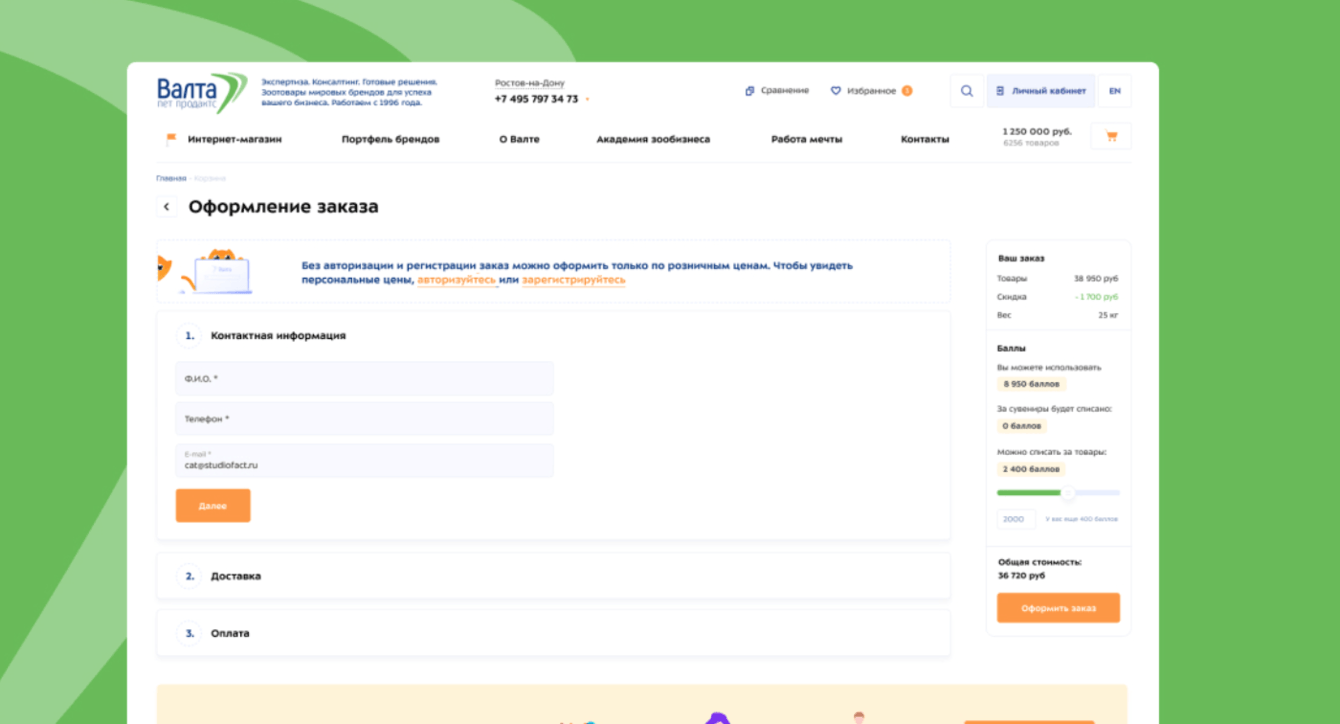Expand the phone number dropdown arrow
1340x724 pixels.
[x=587, y=99]
